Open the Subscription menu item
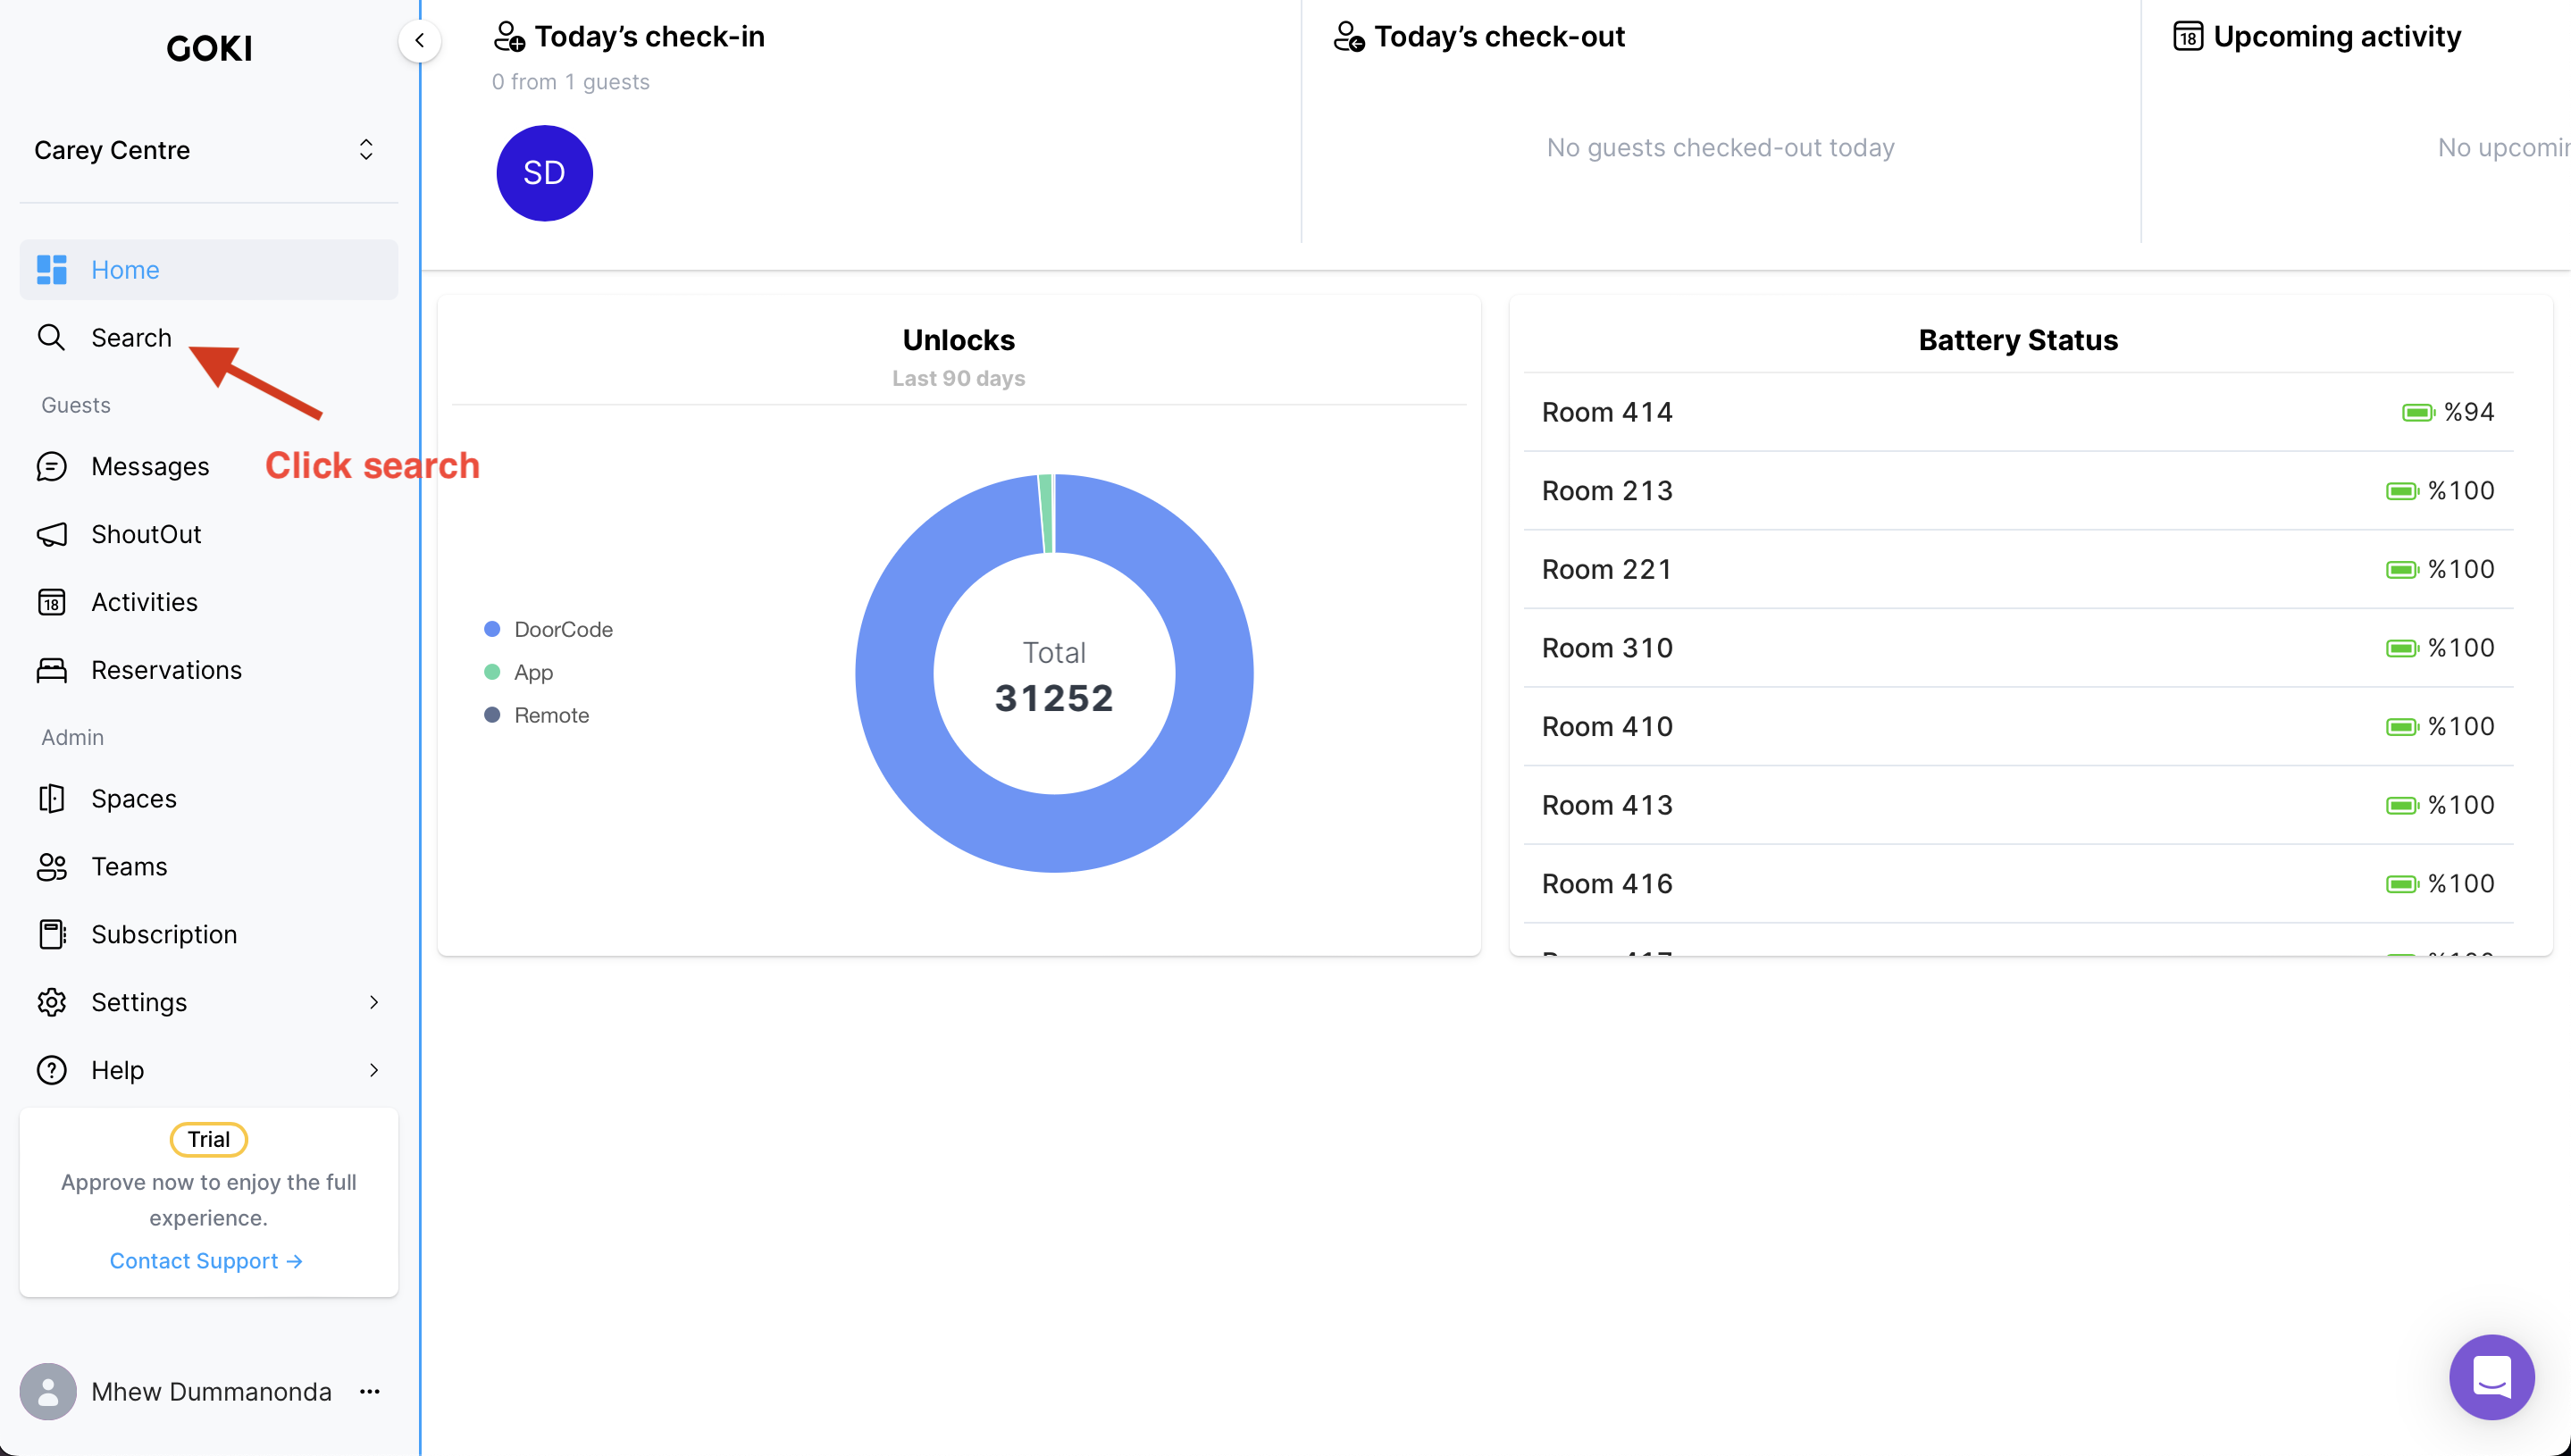This screenshot has width=2571, height=1456. coord(164,934)
